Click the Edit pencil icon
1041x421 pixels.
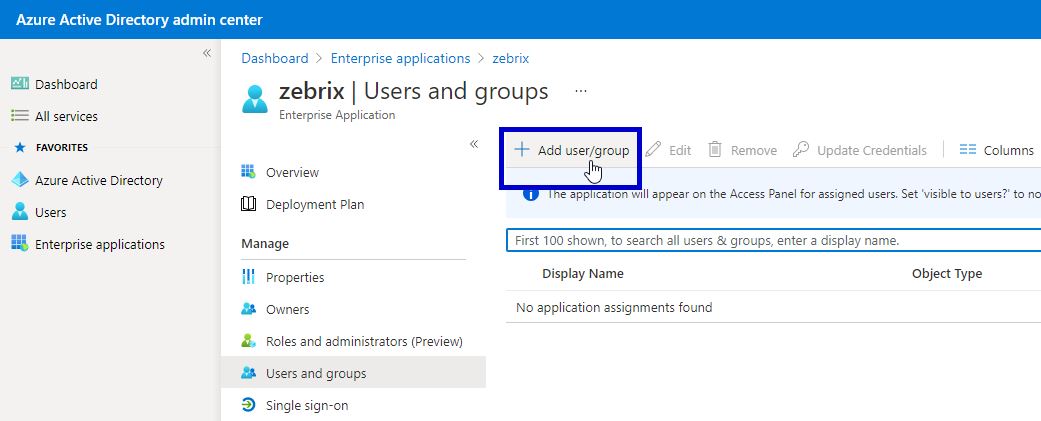tap(653, 149)
